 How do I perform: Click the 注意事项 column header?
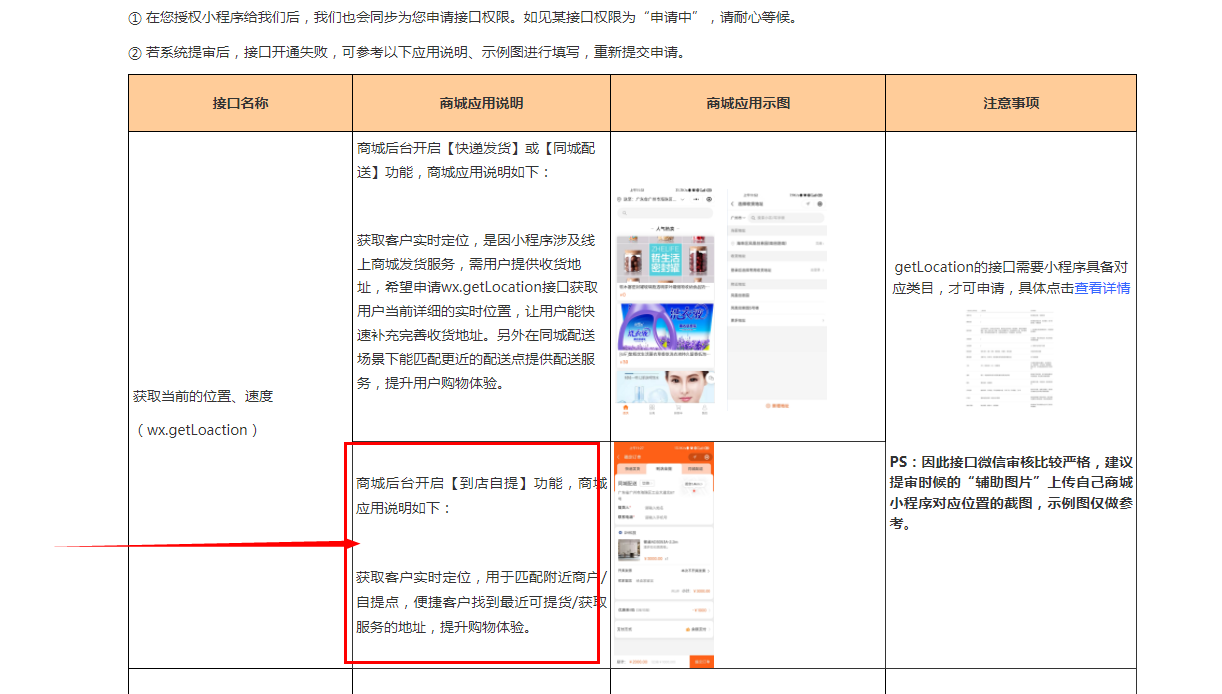(1010, 103)
